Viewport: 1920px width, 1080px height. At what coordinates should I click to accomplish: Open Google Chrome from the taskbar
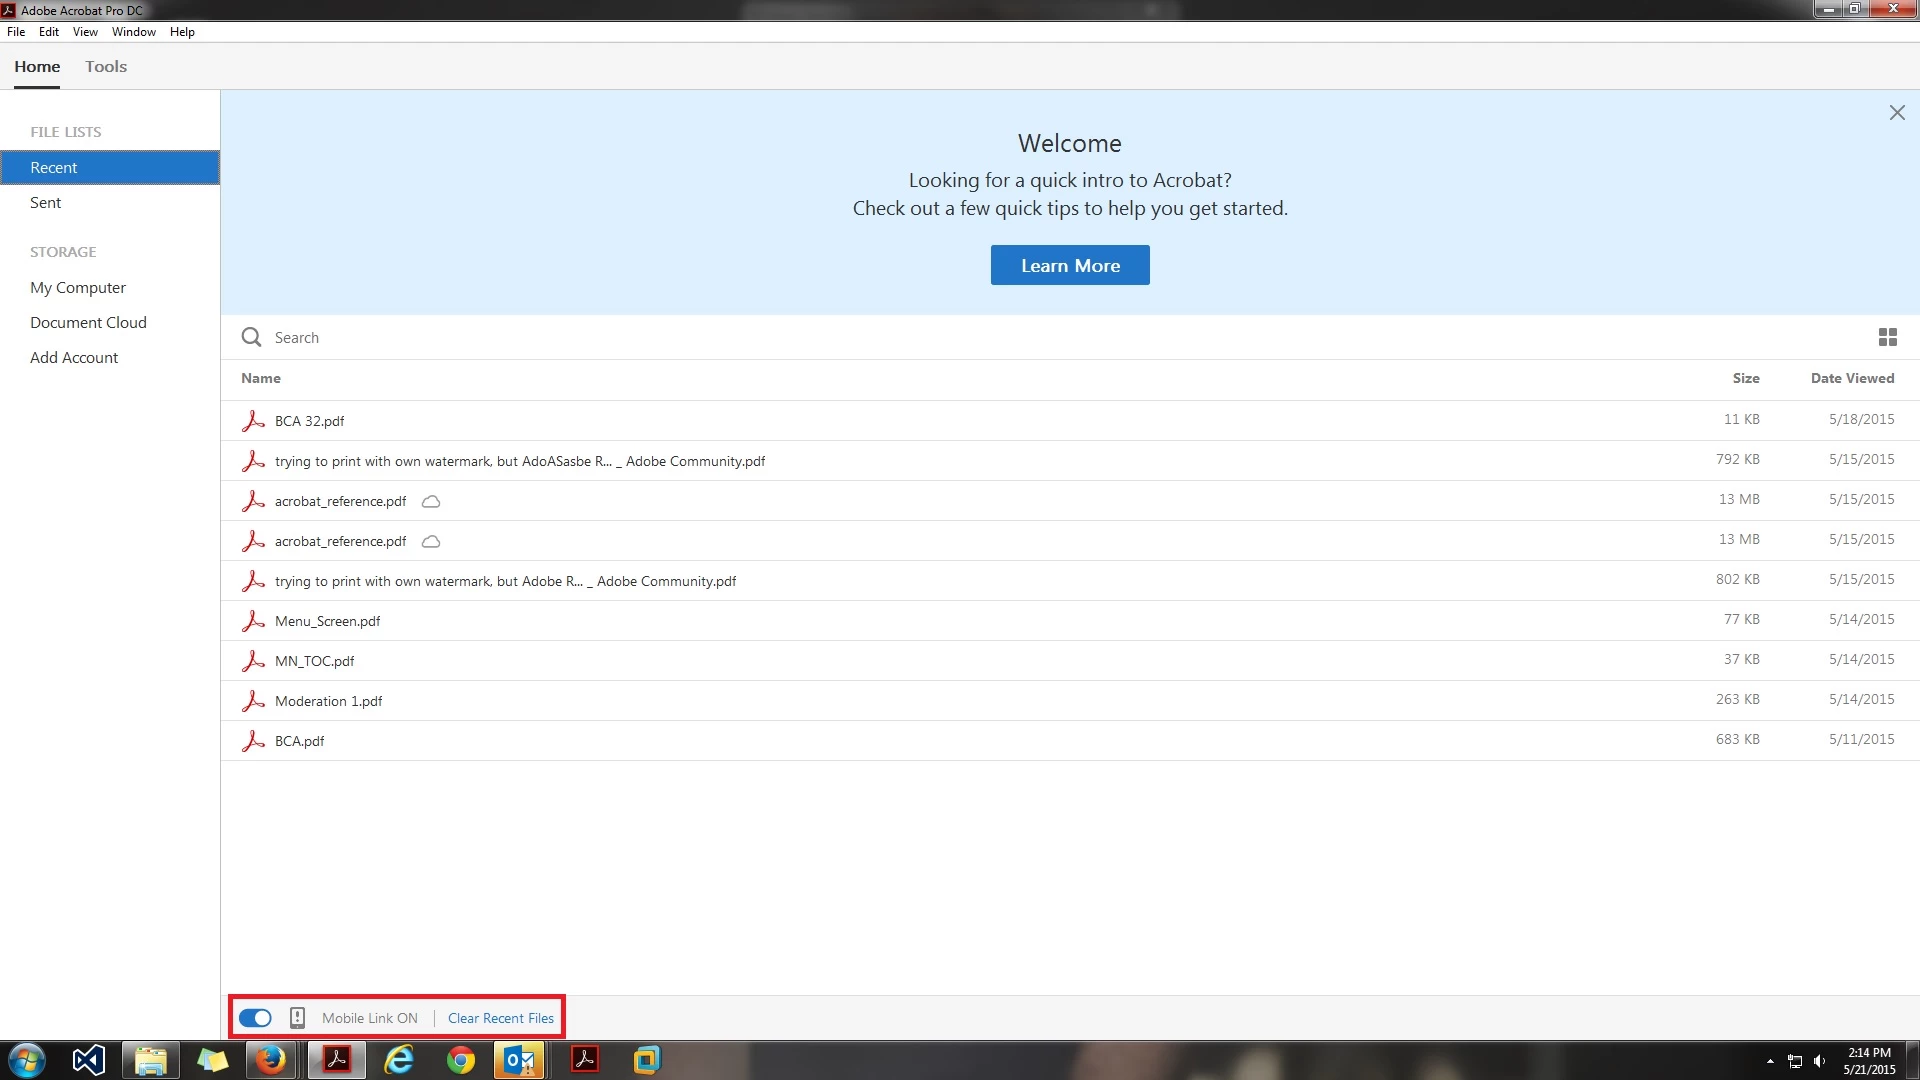(461, 1060)
